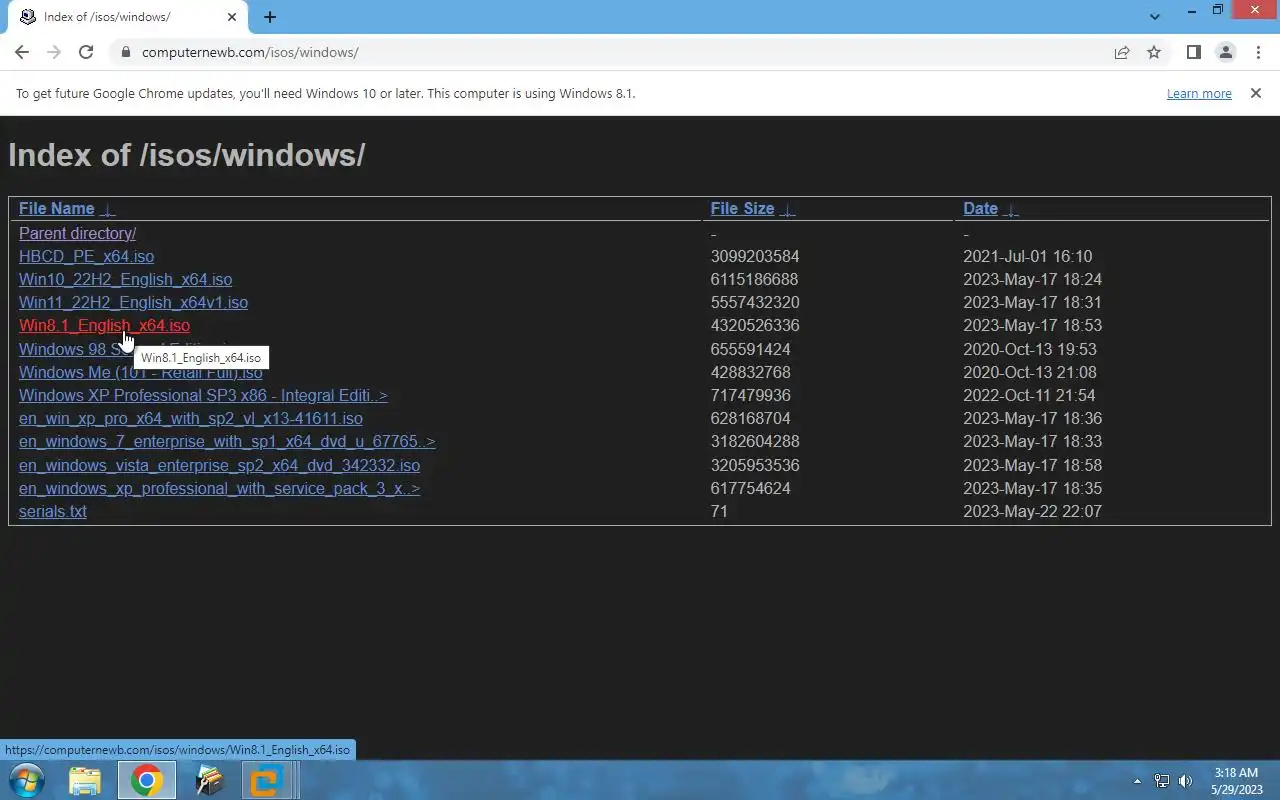This screenshot has height=800, width=1280.
Task: Open Windows XP Professional SP3 x86 Integral link
Action: click(x=203, y=395)
